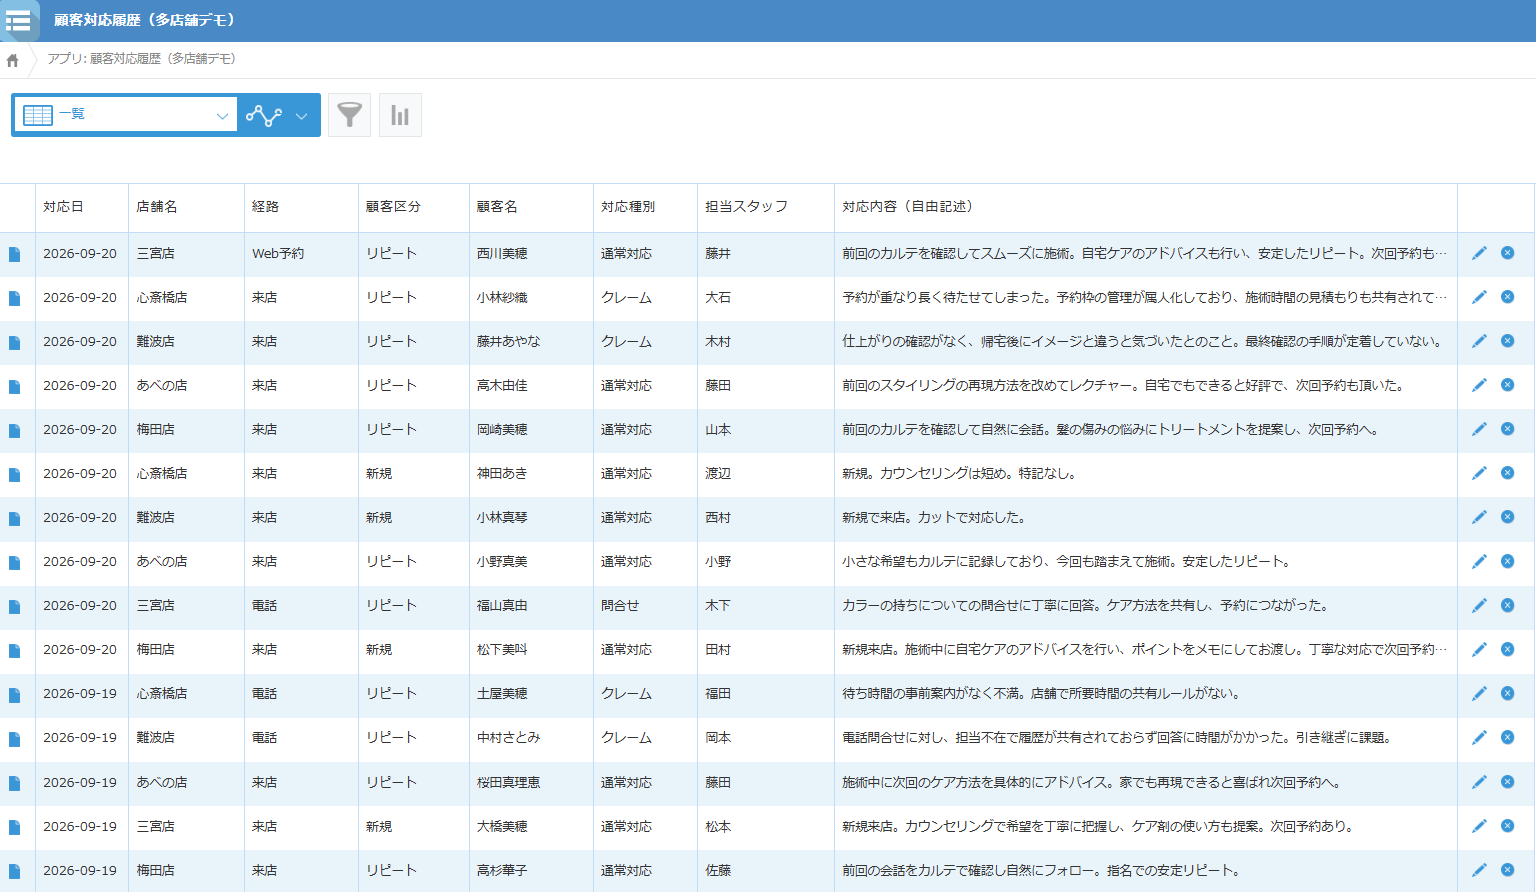Open record detail for 土屋美穂 row
Image resolution: width=1536 pixels, height=892 pixels.
[x=14, y=694]
